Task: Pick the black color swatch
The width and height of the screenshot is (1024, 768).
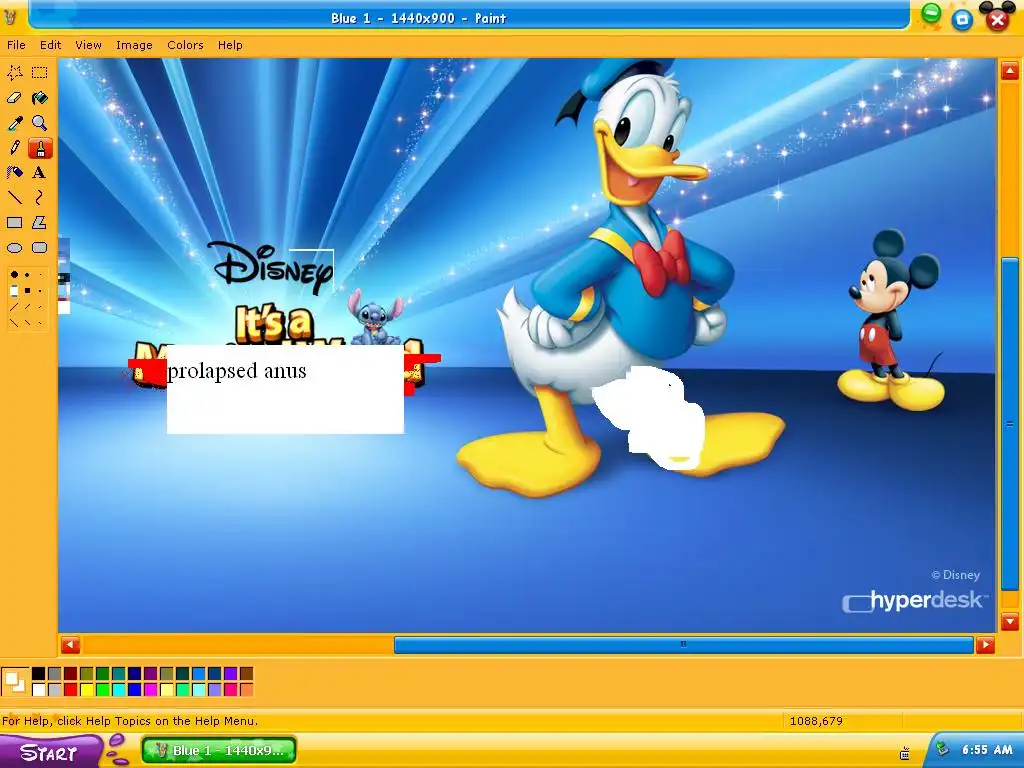Action: click(39, 673)
